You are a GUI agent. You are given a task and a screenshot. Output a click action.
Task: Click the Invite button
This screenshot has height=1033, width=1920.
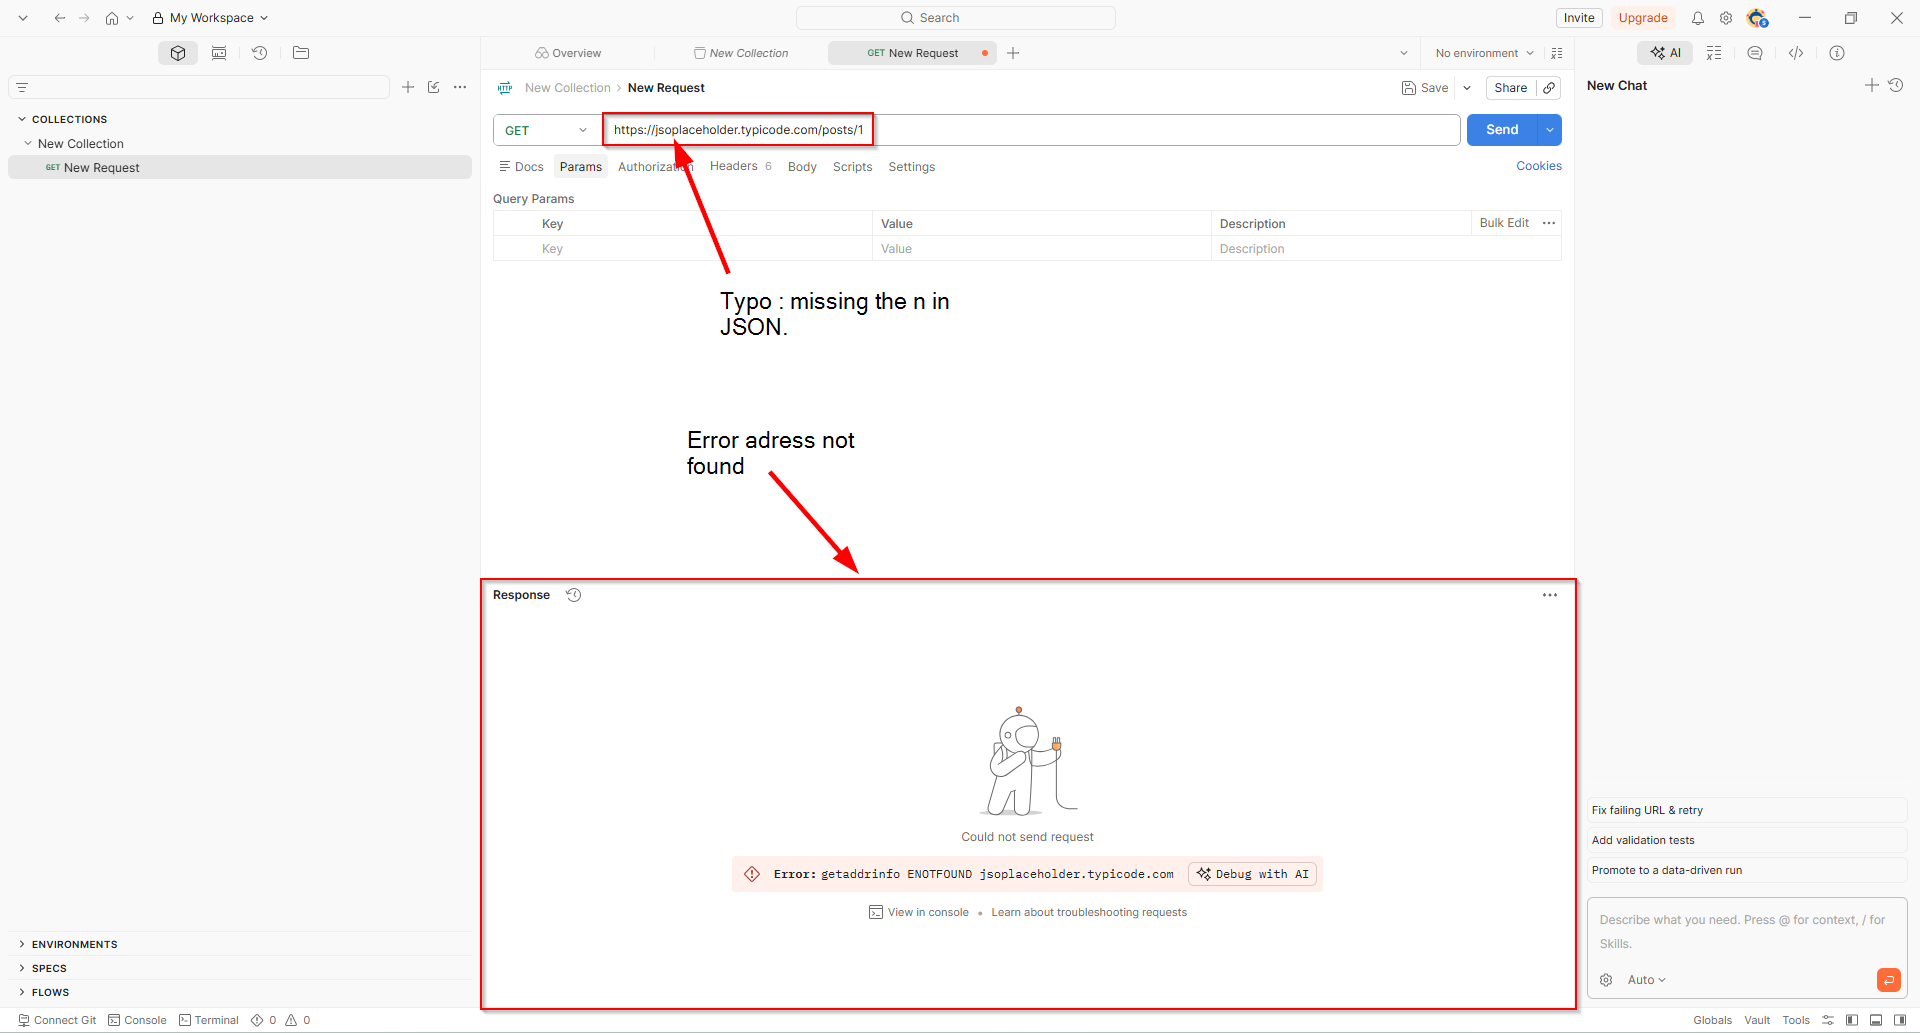[x=1579, y=18]
